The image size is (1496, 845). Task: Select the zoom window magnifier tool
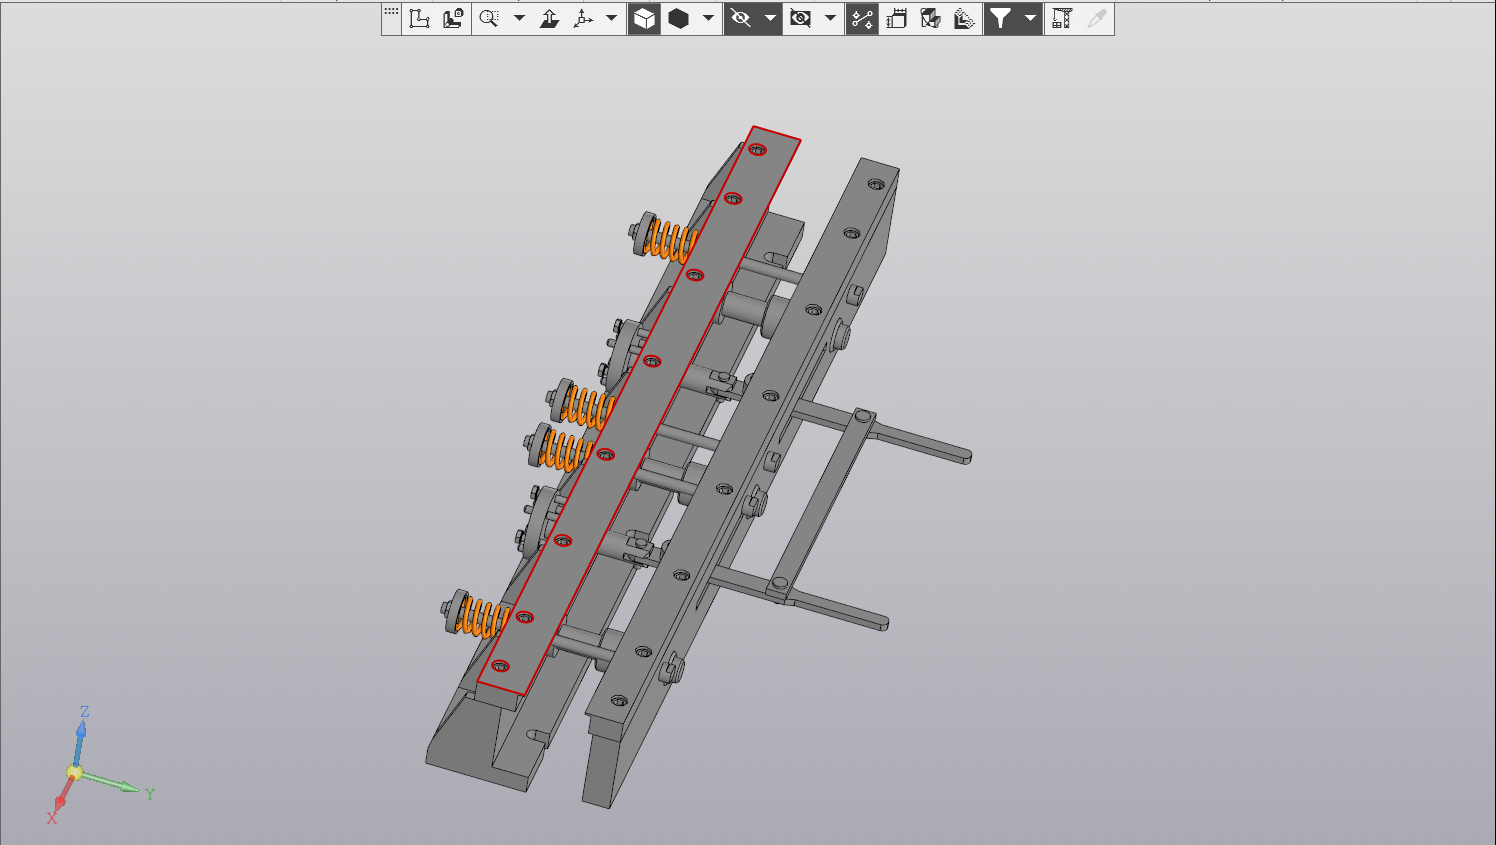coord(489,18)
